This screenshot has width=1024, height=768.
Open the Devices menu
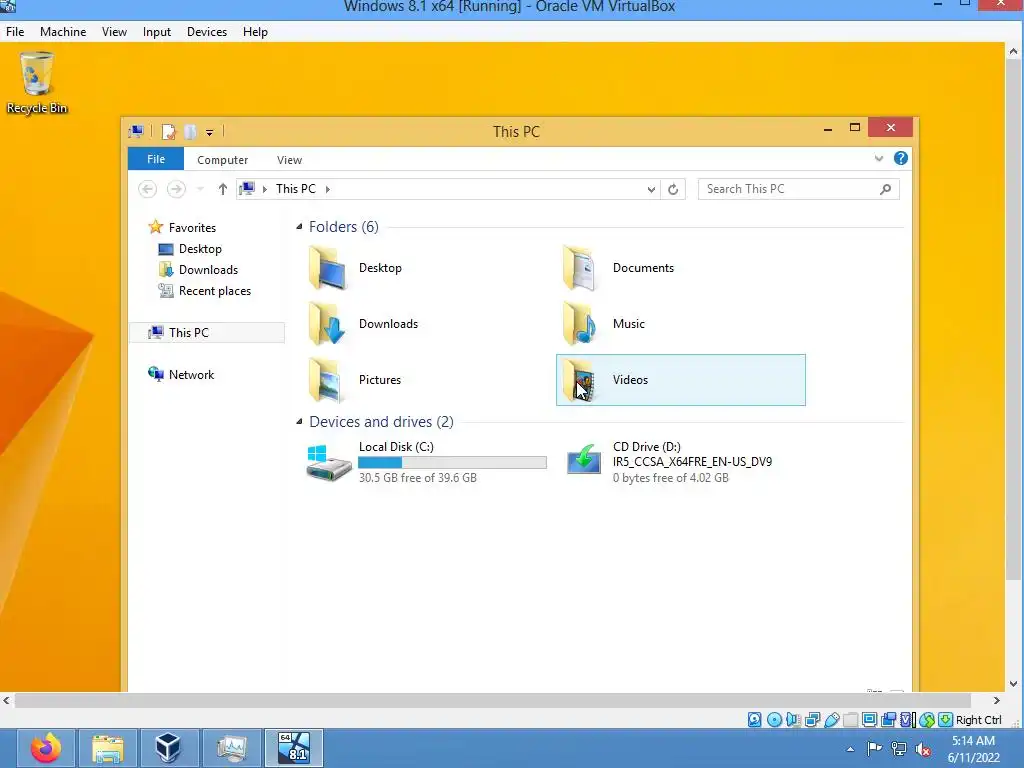(207, 31)
